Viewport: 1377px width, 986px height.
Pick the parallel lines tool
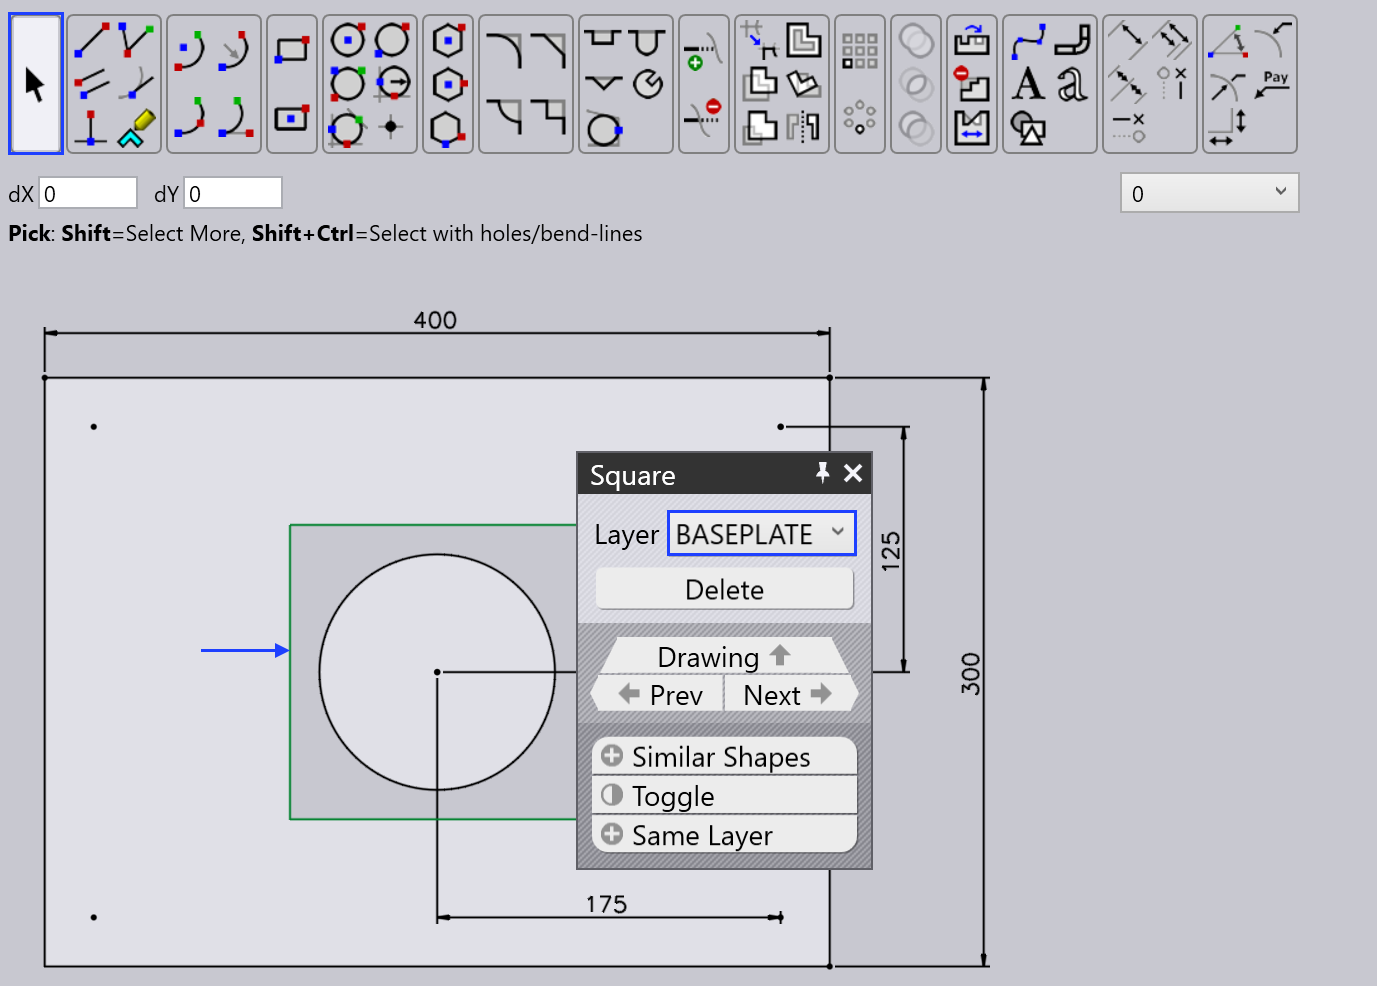pos(91,84)
